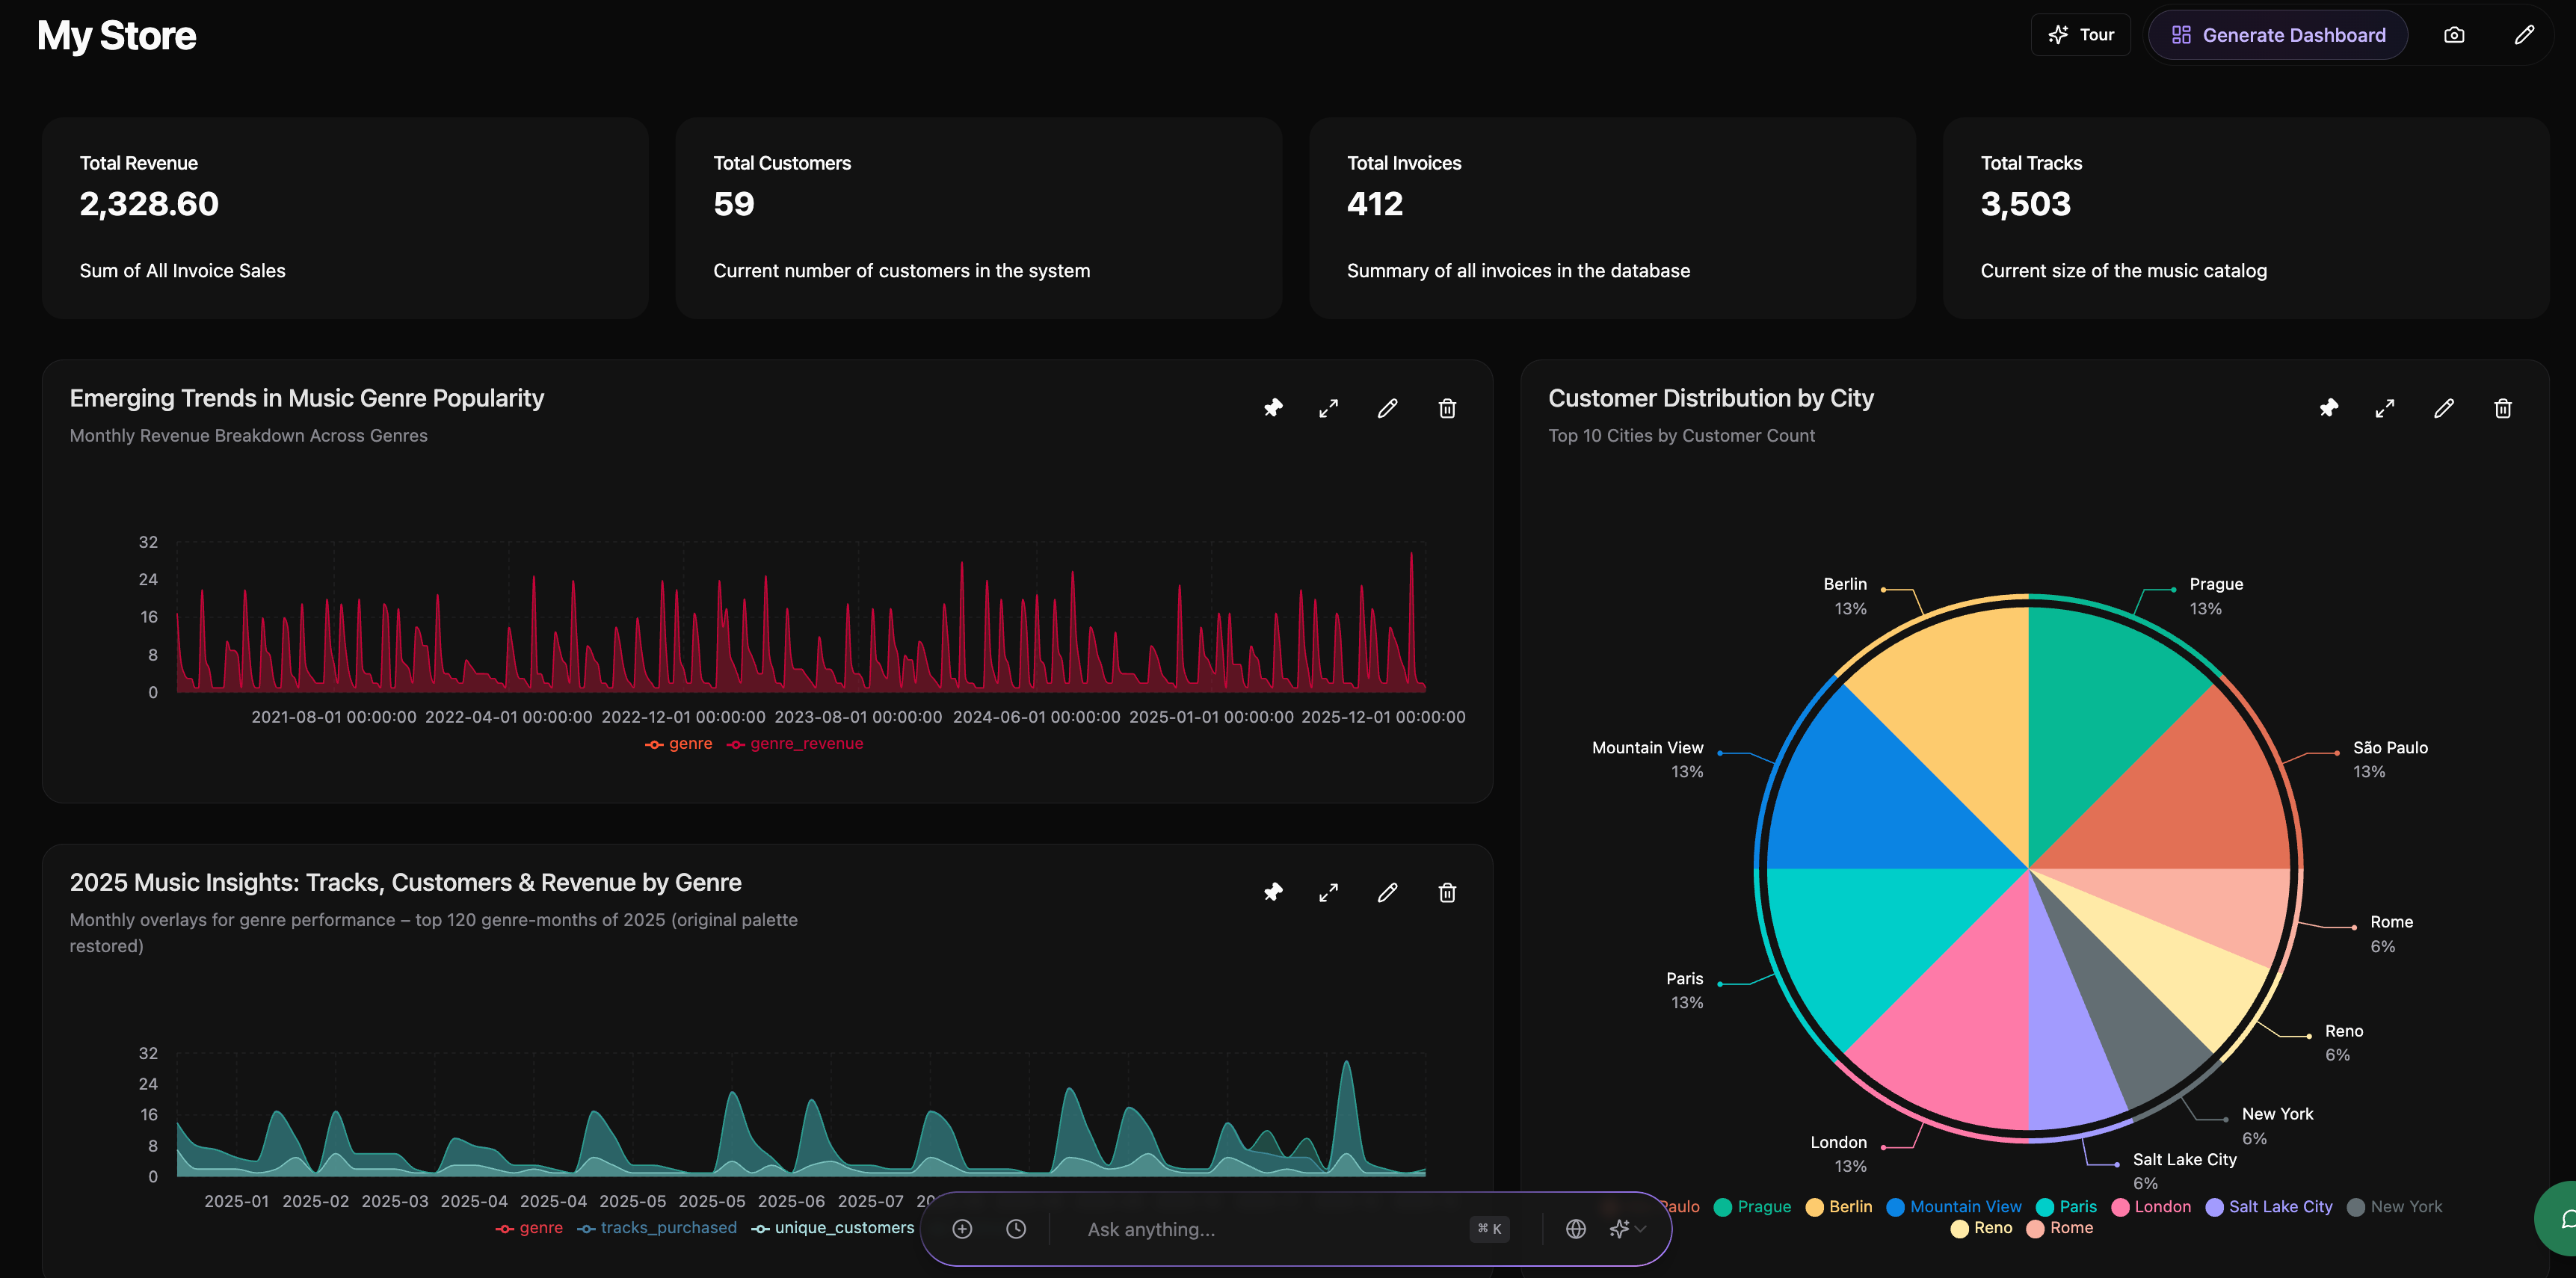Toggle London in the pie chart legend

click(x=2151, y=1207)
